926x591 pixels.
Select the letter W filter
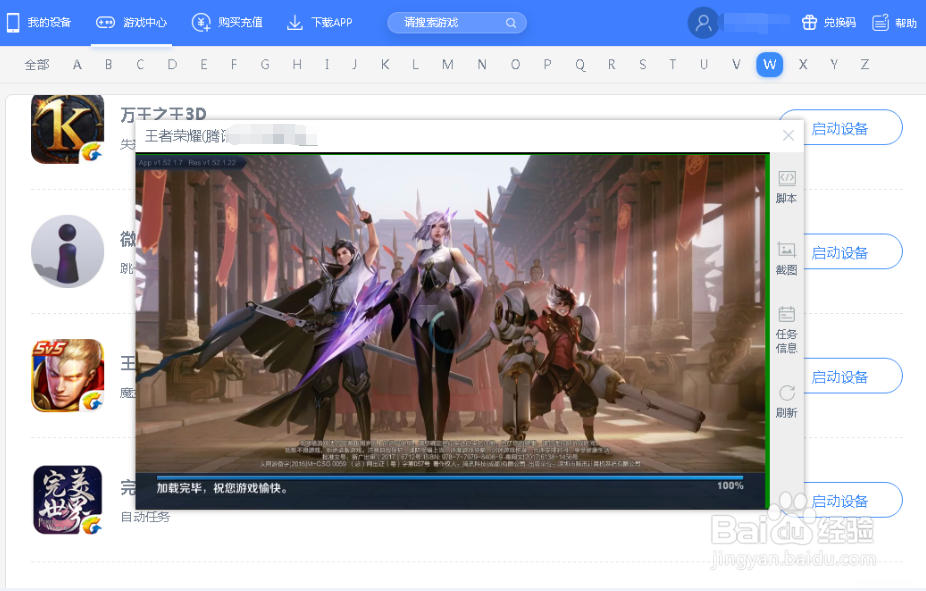pos(769,64)
